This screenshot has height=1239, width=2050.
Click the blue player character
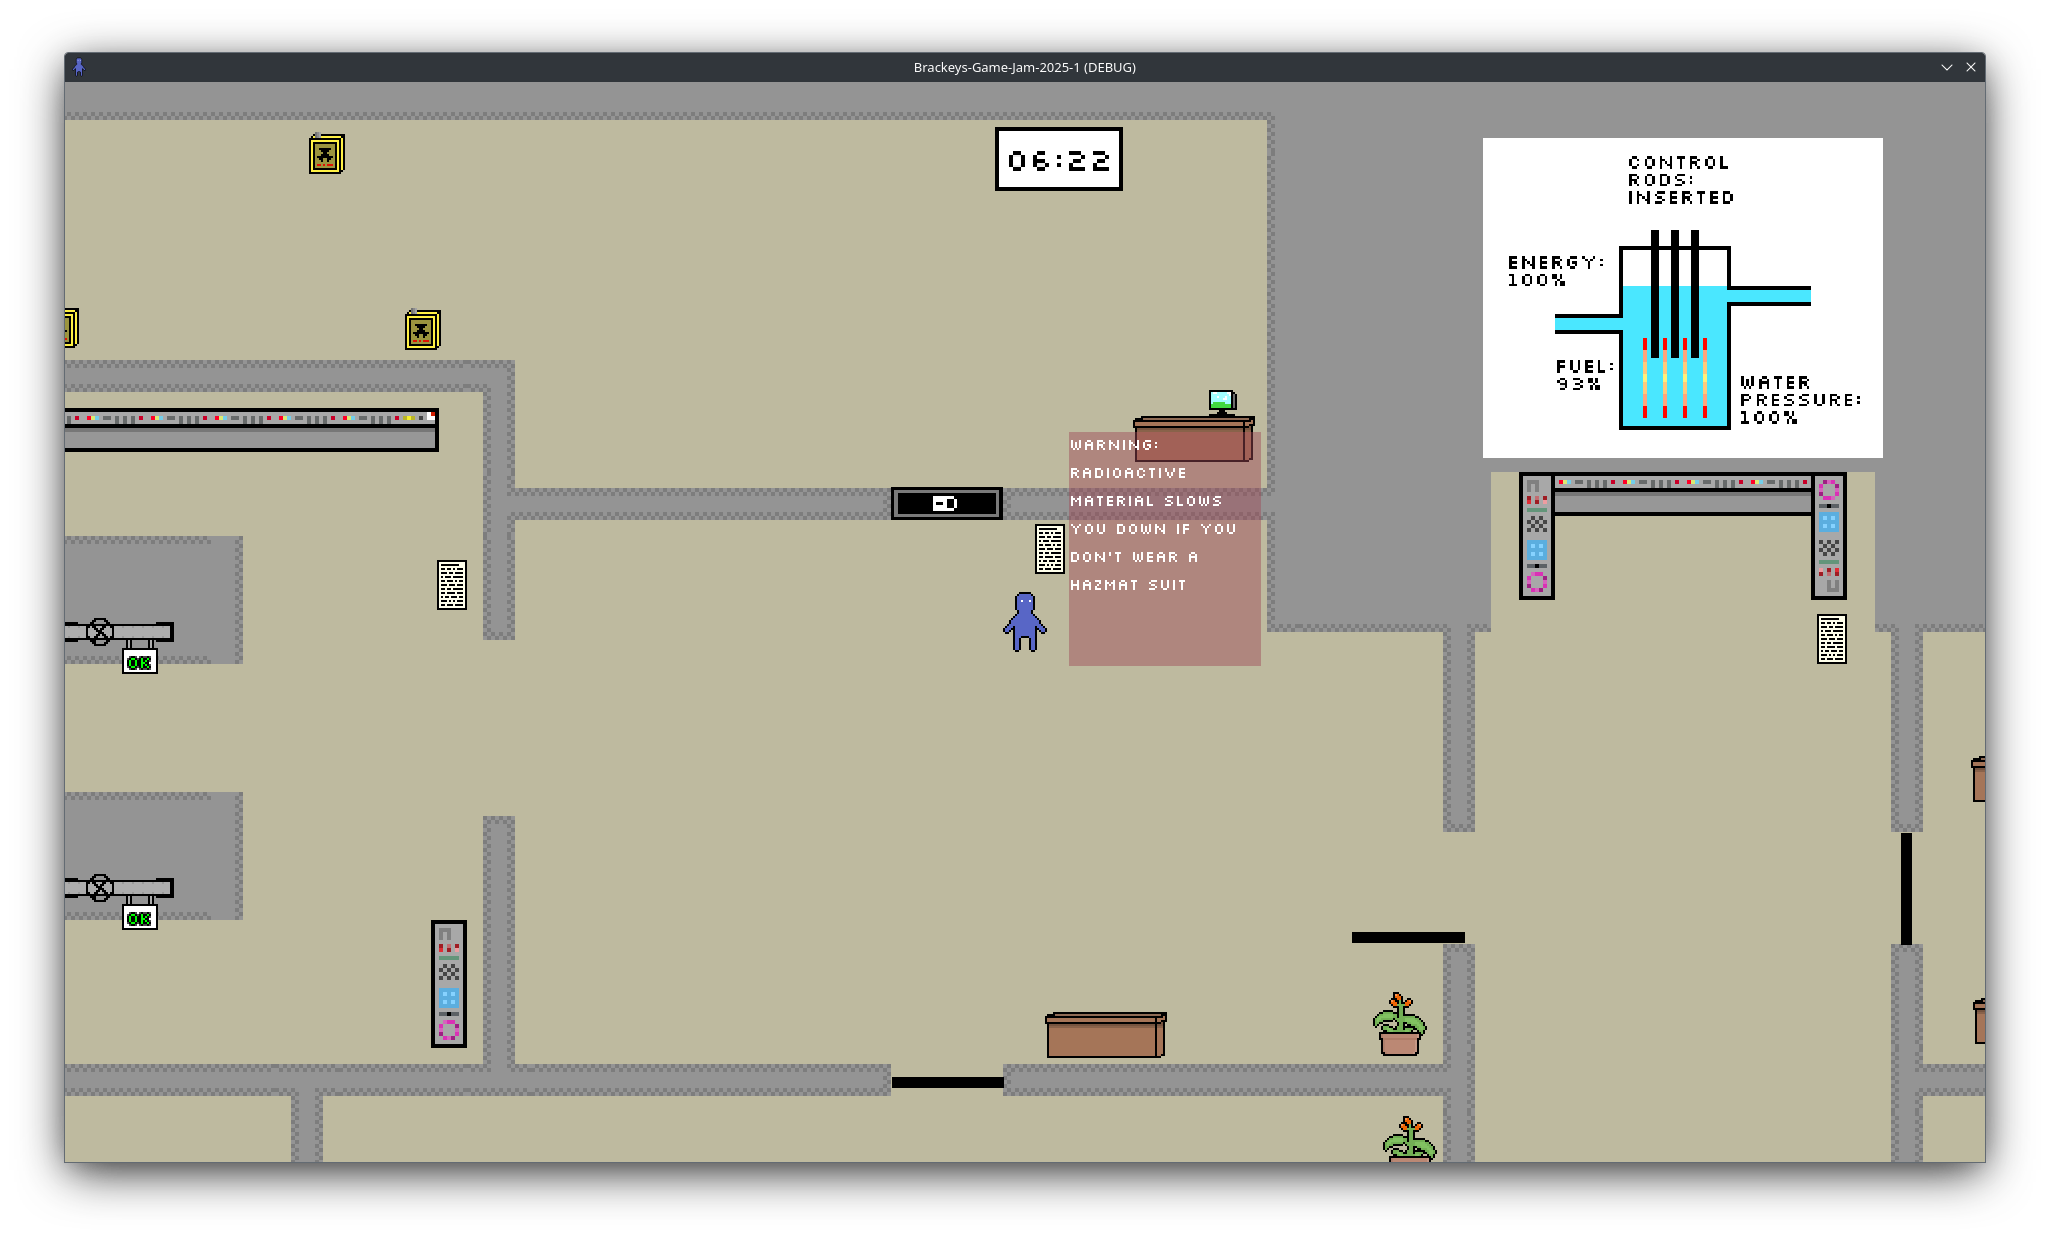1025,622
